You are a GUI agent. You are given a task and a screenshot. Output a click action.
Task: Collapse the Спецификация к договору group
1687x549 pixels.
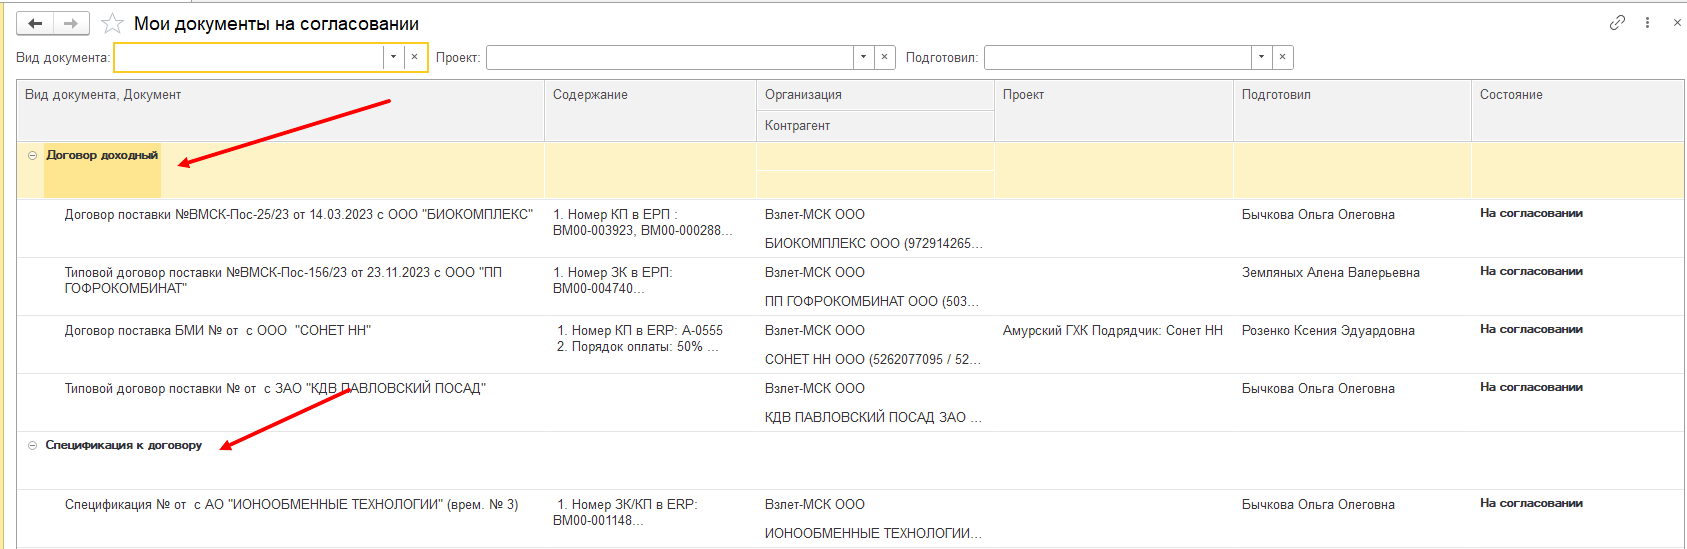pyautogui.click(x=32, y=445)
